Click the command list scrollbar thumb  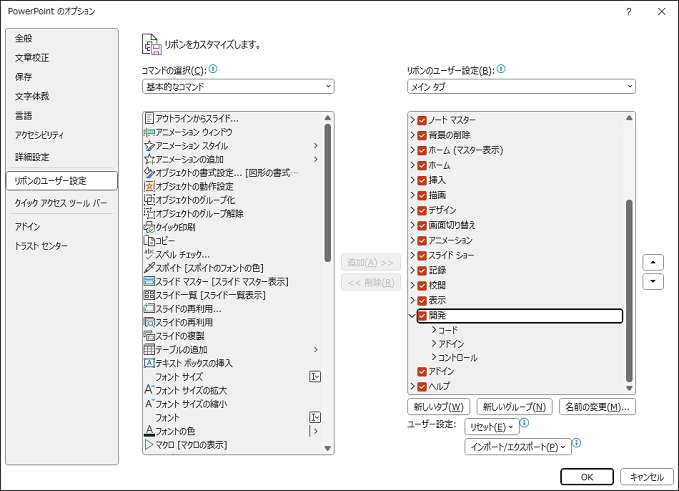point(327,193)
